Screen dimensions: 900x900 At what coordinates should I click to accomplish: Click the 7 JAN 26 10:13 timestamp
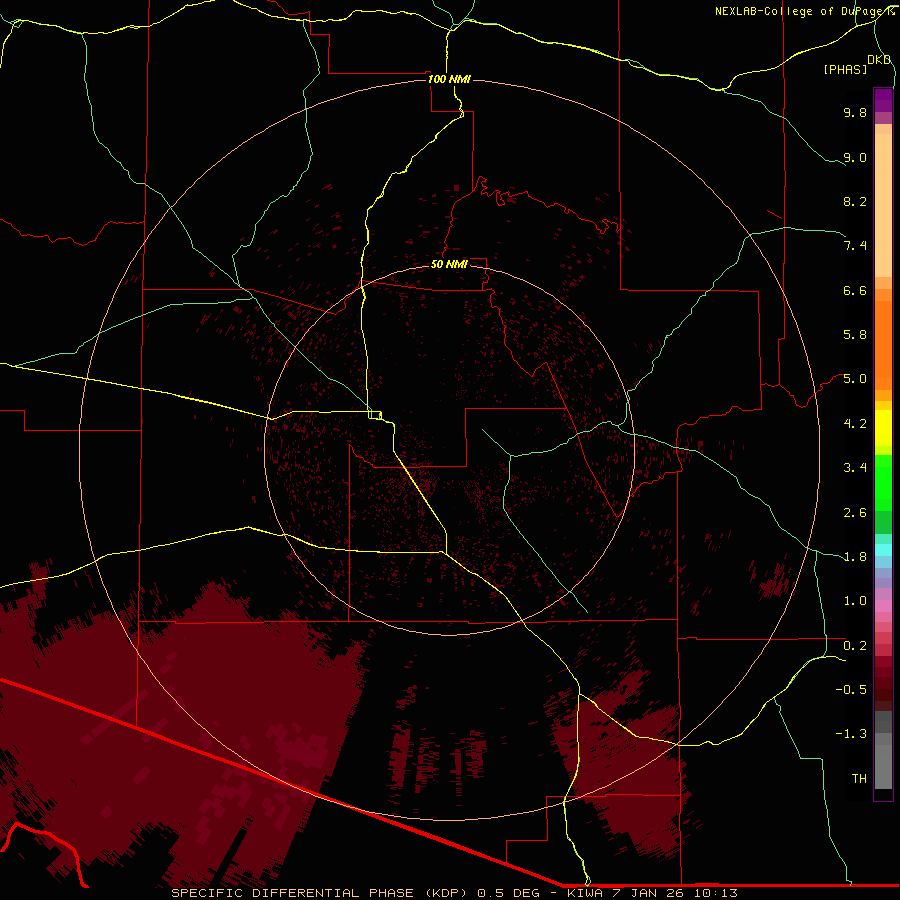coord(677,893)
